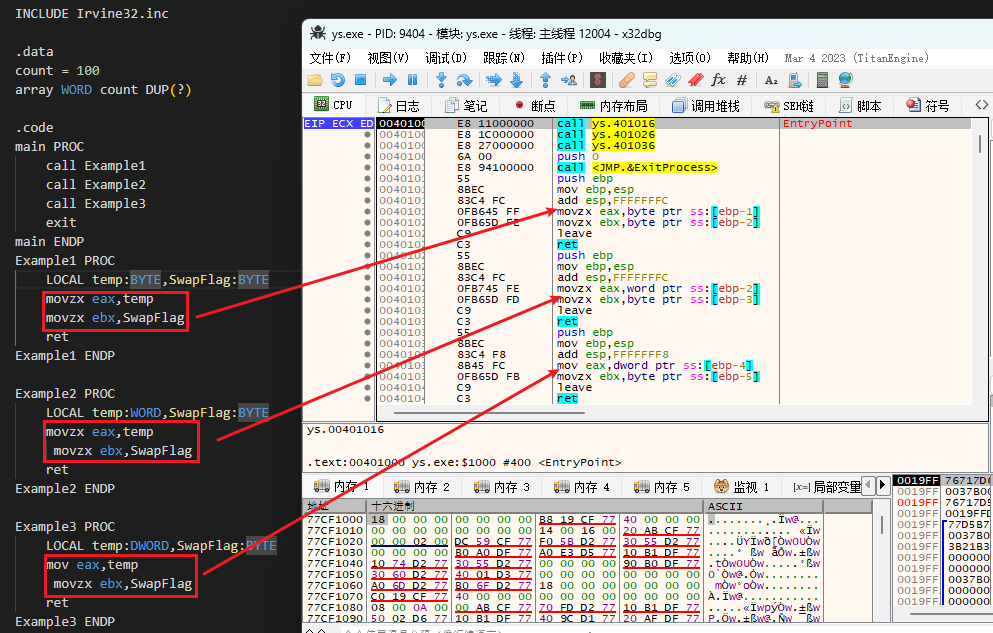The image size is (993, 633).
Task: Select the push 0 disassembly line
Action: (x=578, y=156)
